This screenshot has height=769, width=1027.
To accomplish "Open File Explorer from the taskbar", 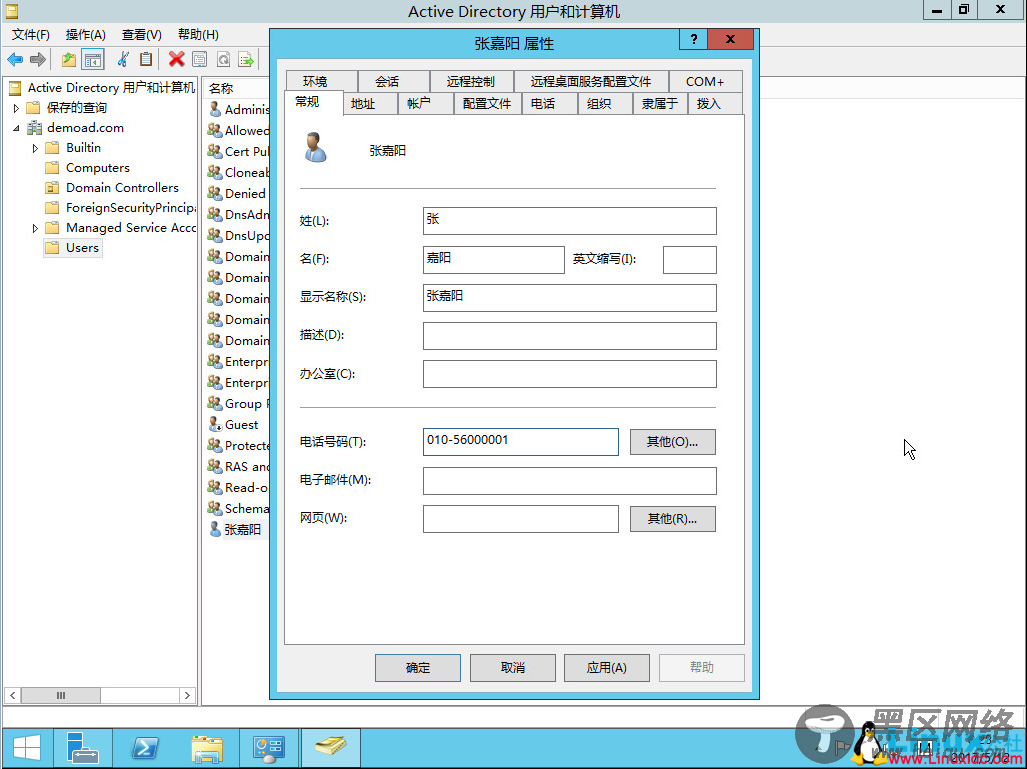I will tap(206, 748).
